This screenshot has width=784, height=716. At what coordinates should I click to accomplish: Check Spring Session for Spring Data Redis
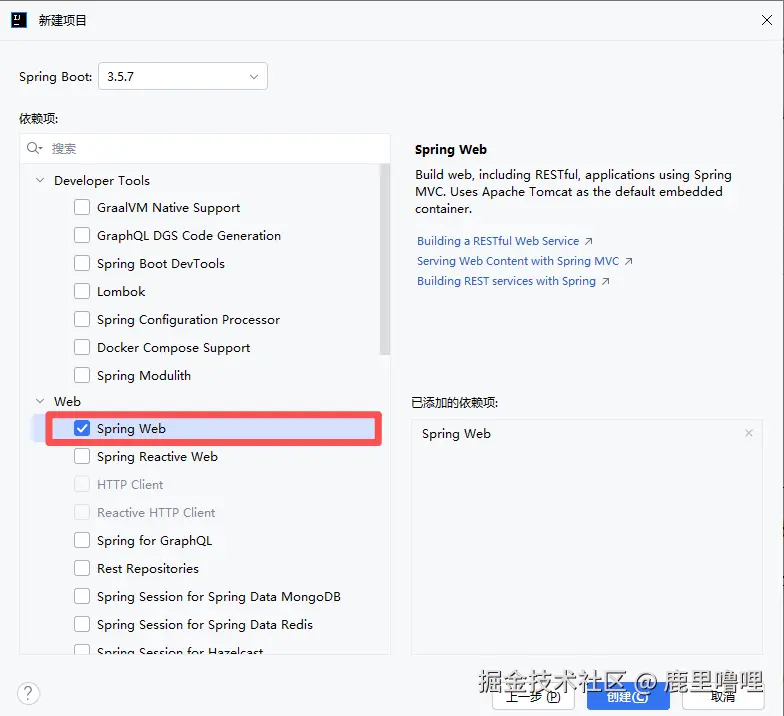[82, 624]
